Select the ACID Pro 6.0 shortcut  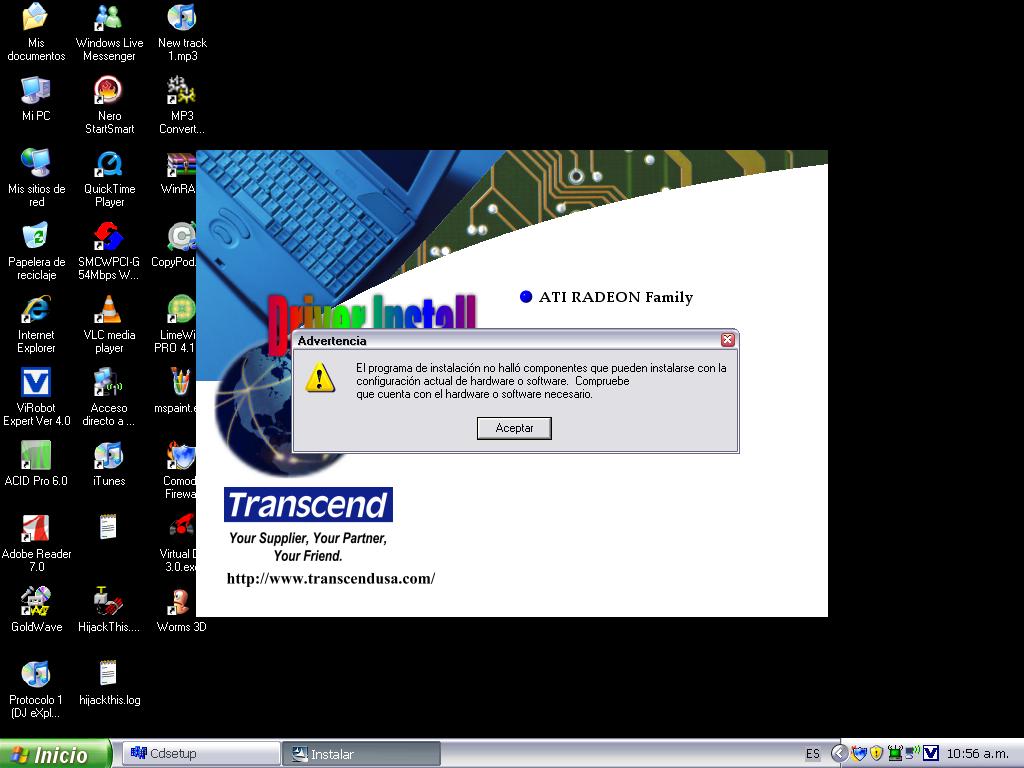coord(36,465)
